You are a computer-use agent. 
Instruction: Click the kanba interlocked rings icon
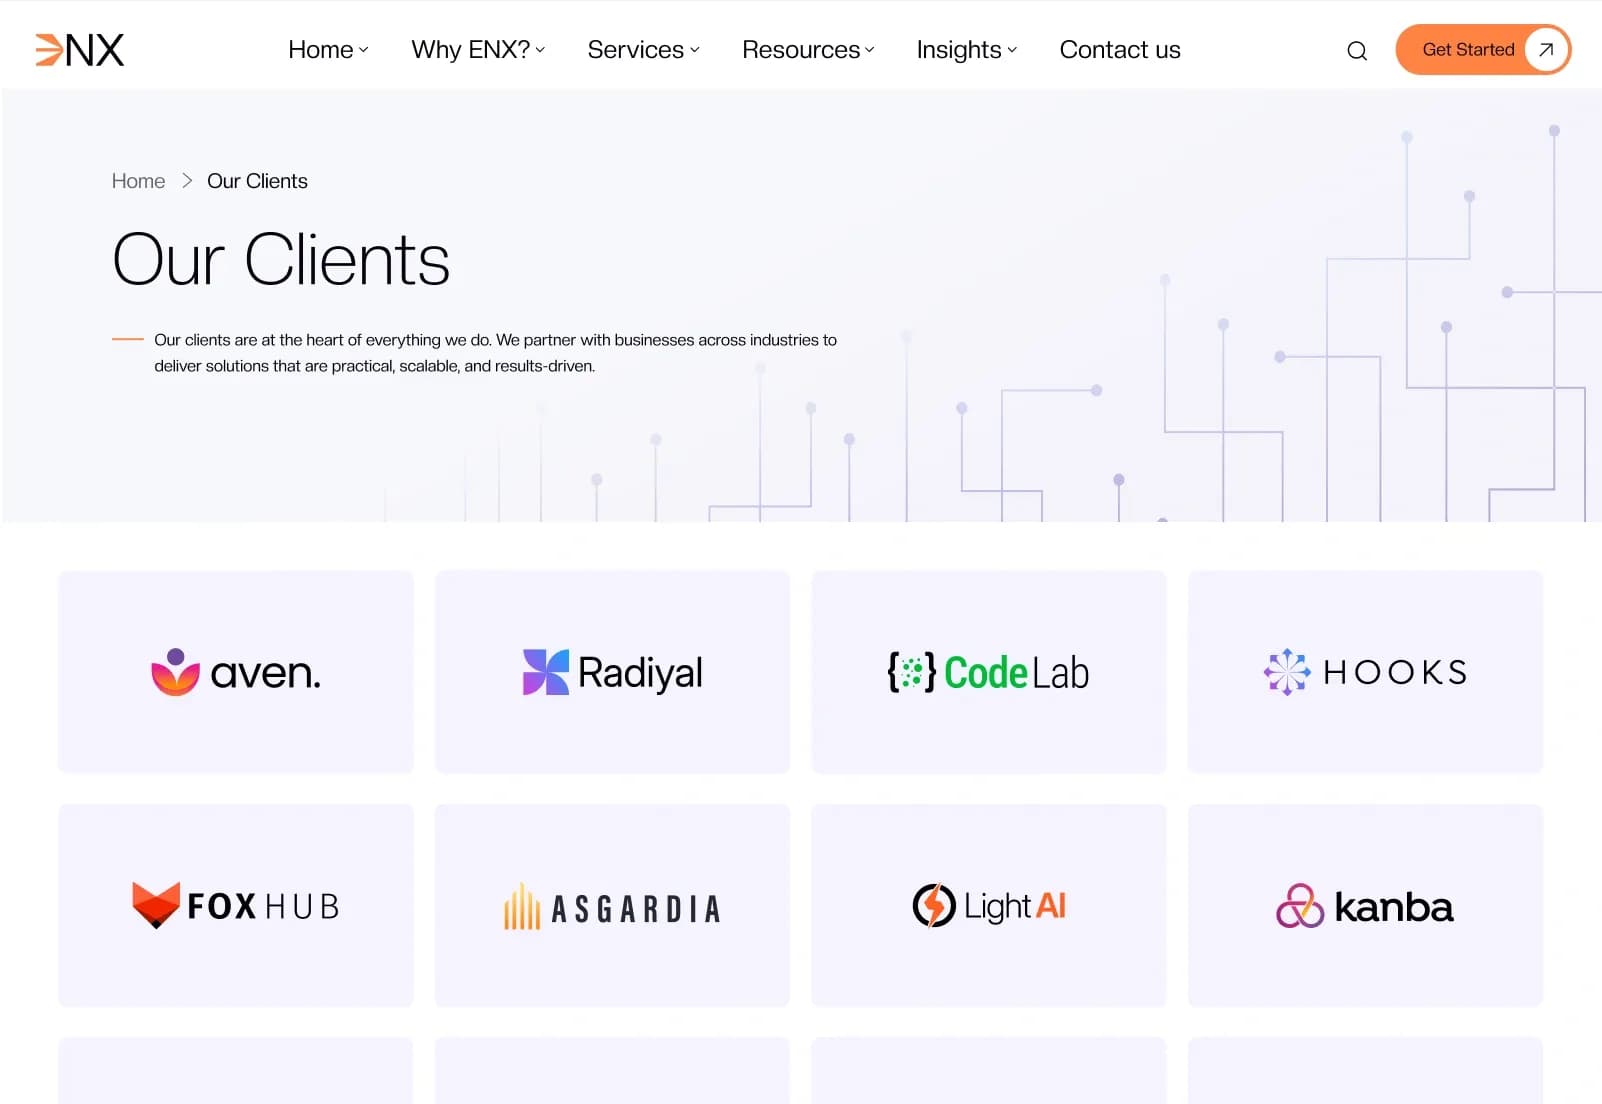coord(1300,906)
